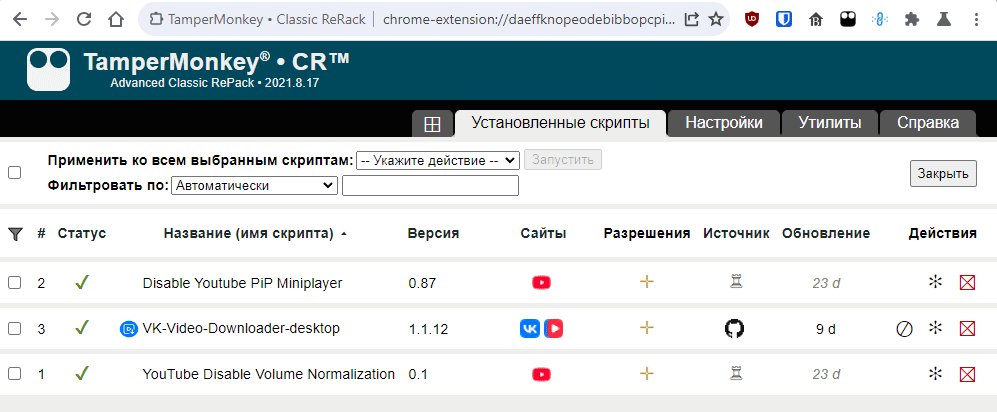
Task: Sort by the '#' column header
Action: (x=41, y=233)
